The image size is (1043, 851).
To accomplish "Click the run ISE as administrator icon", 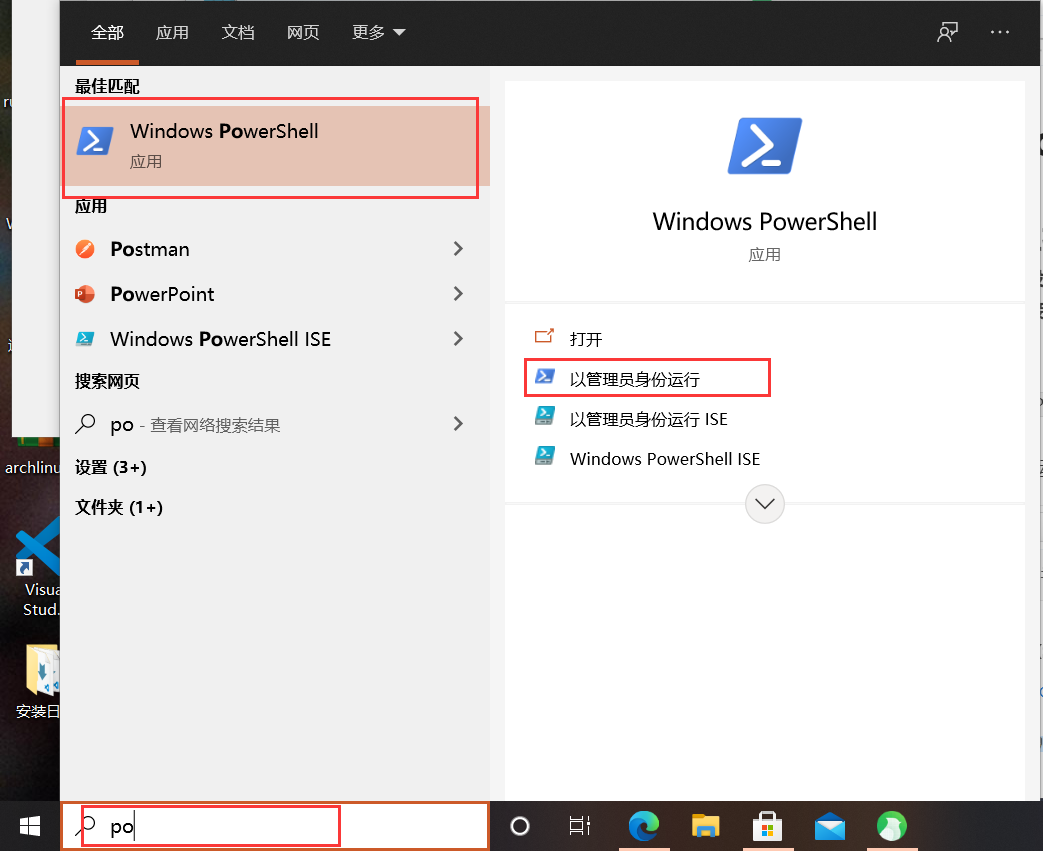I will pos(545,416).
